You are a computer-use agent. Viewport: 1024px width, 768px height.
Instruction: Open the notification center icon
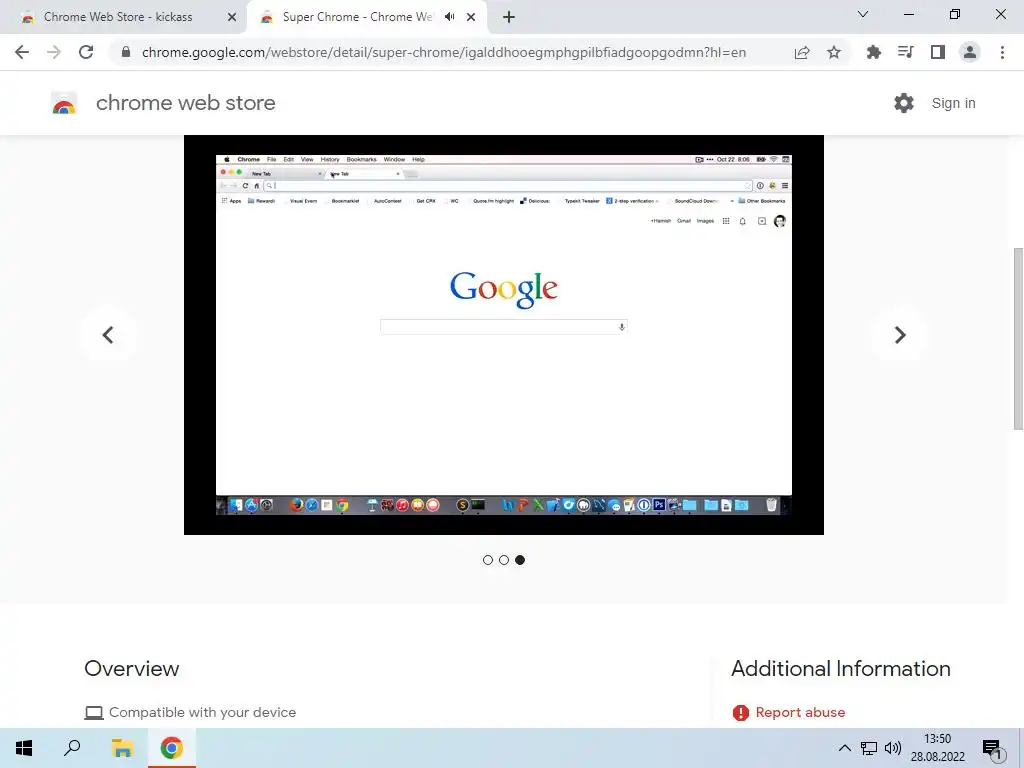[993, 748]
